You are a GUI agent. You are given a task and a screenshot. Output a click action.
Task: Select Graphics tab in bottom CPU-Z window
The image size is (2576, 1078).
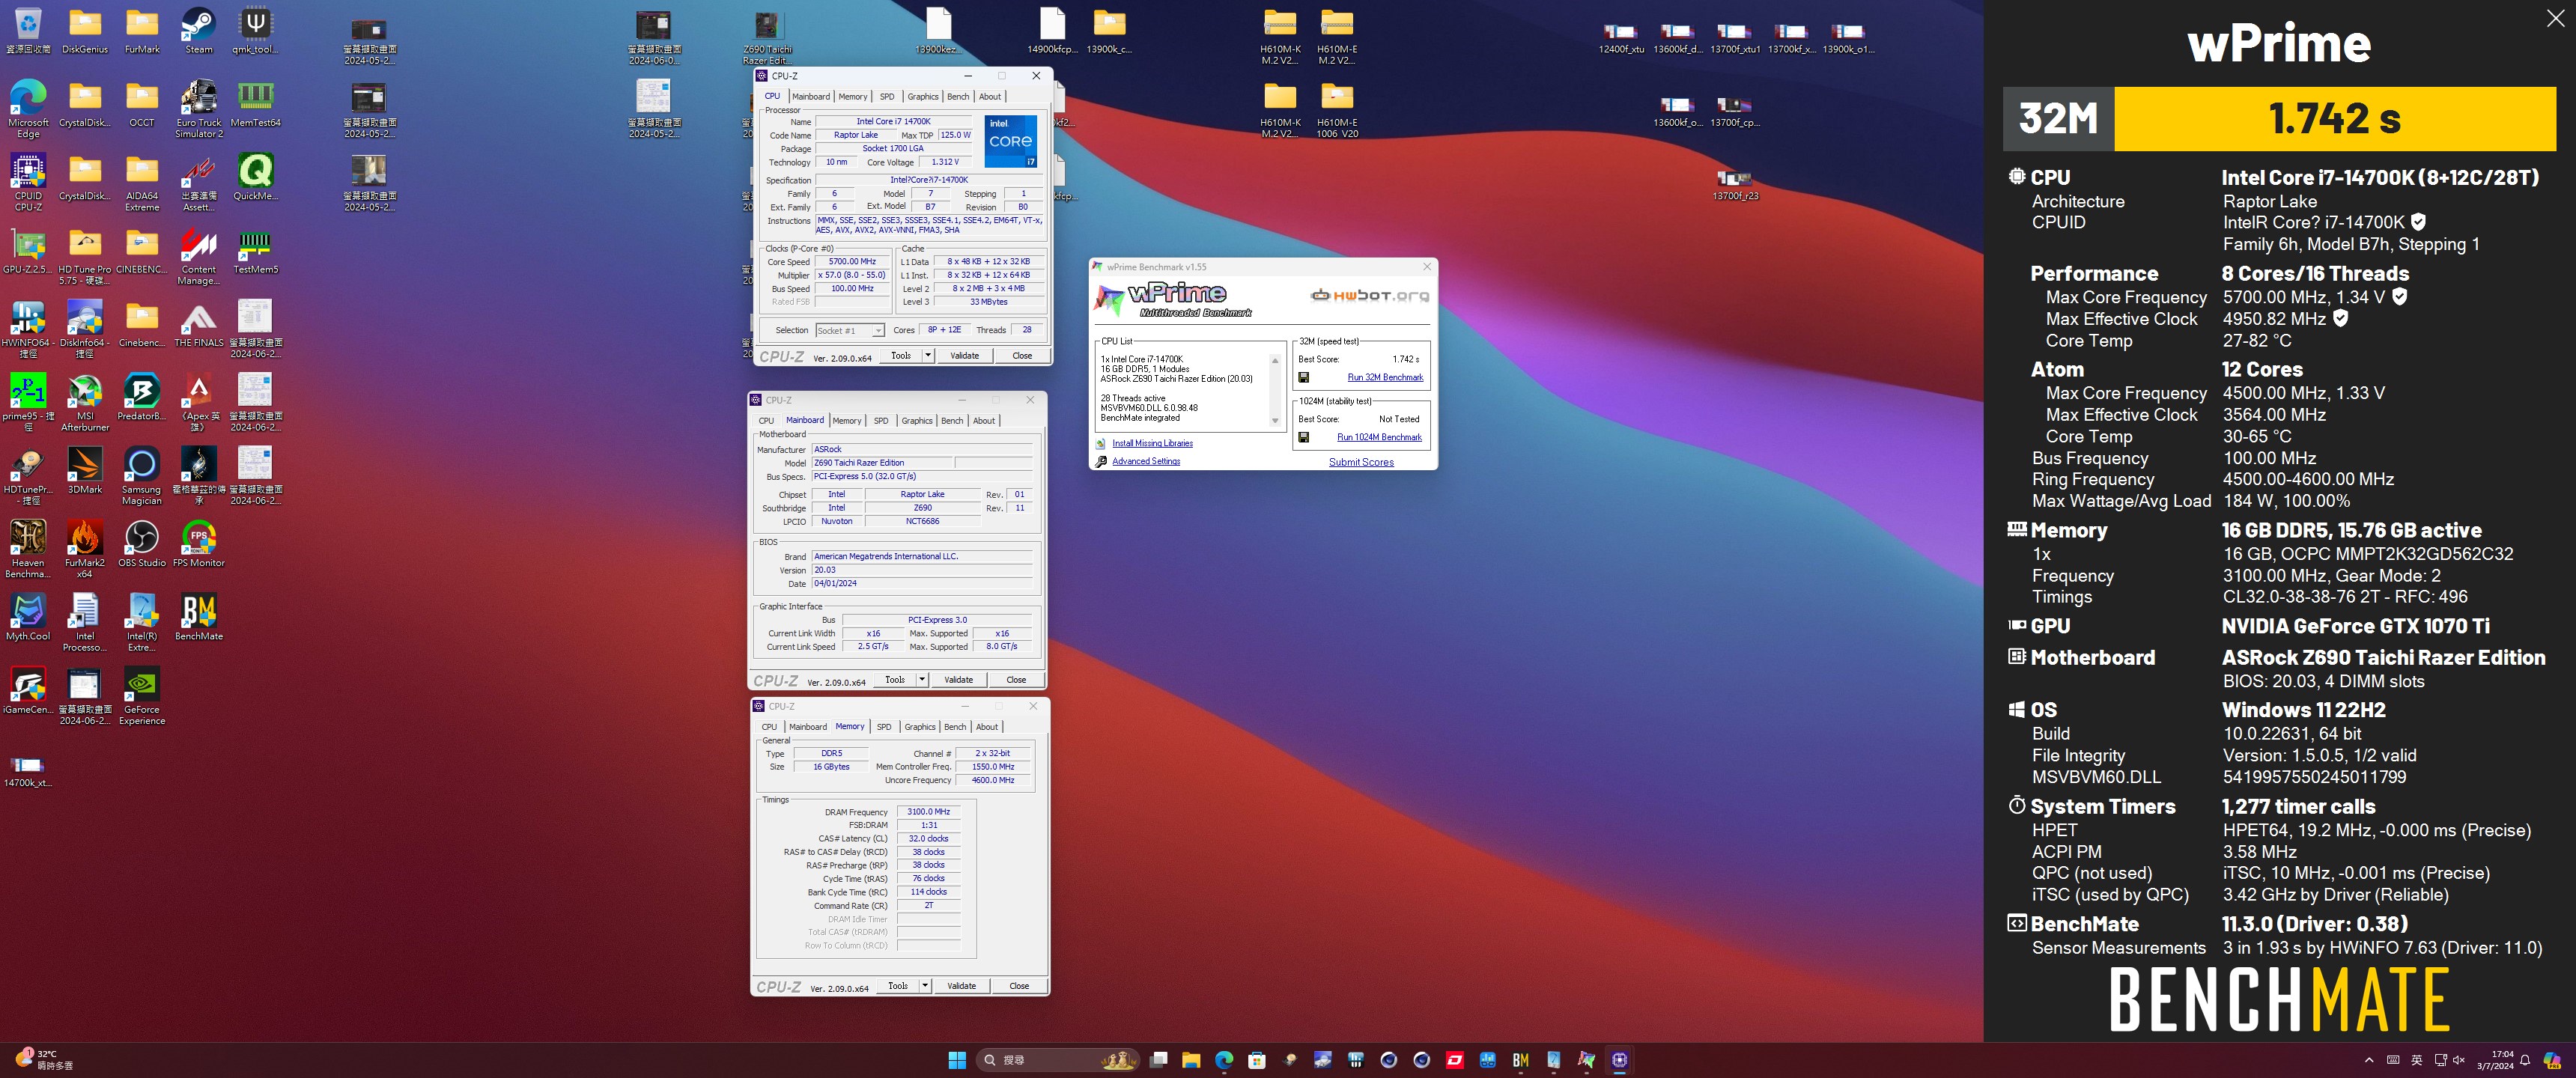[x=920, y=727]
